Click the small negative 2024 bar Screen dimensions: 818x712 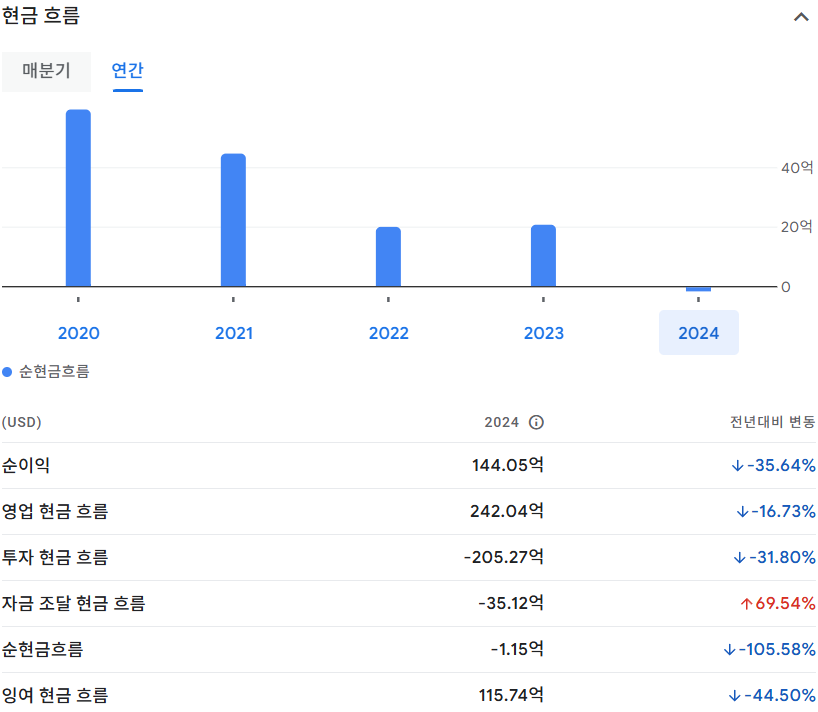[698, 289]
